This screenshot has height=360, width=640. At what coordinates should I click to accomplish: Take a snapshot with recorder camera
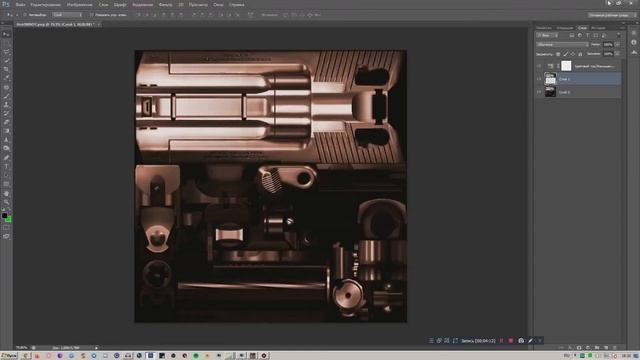point(521,340)
